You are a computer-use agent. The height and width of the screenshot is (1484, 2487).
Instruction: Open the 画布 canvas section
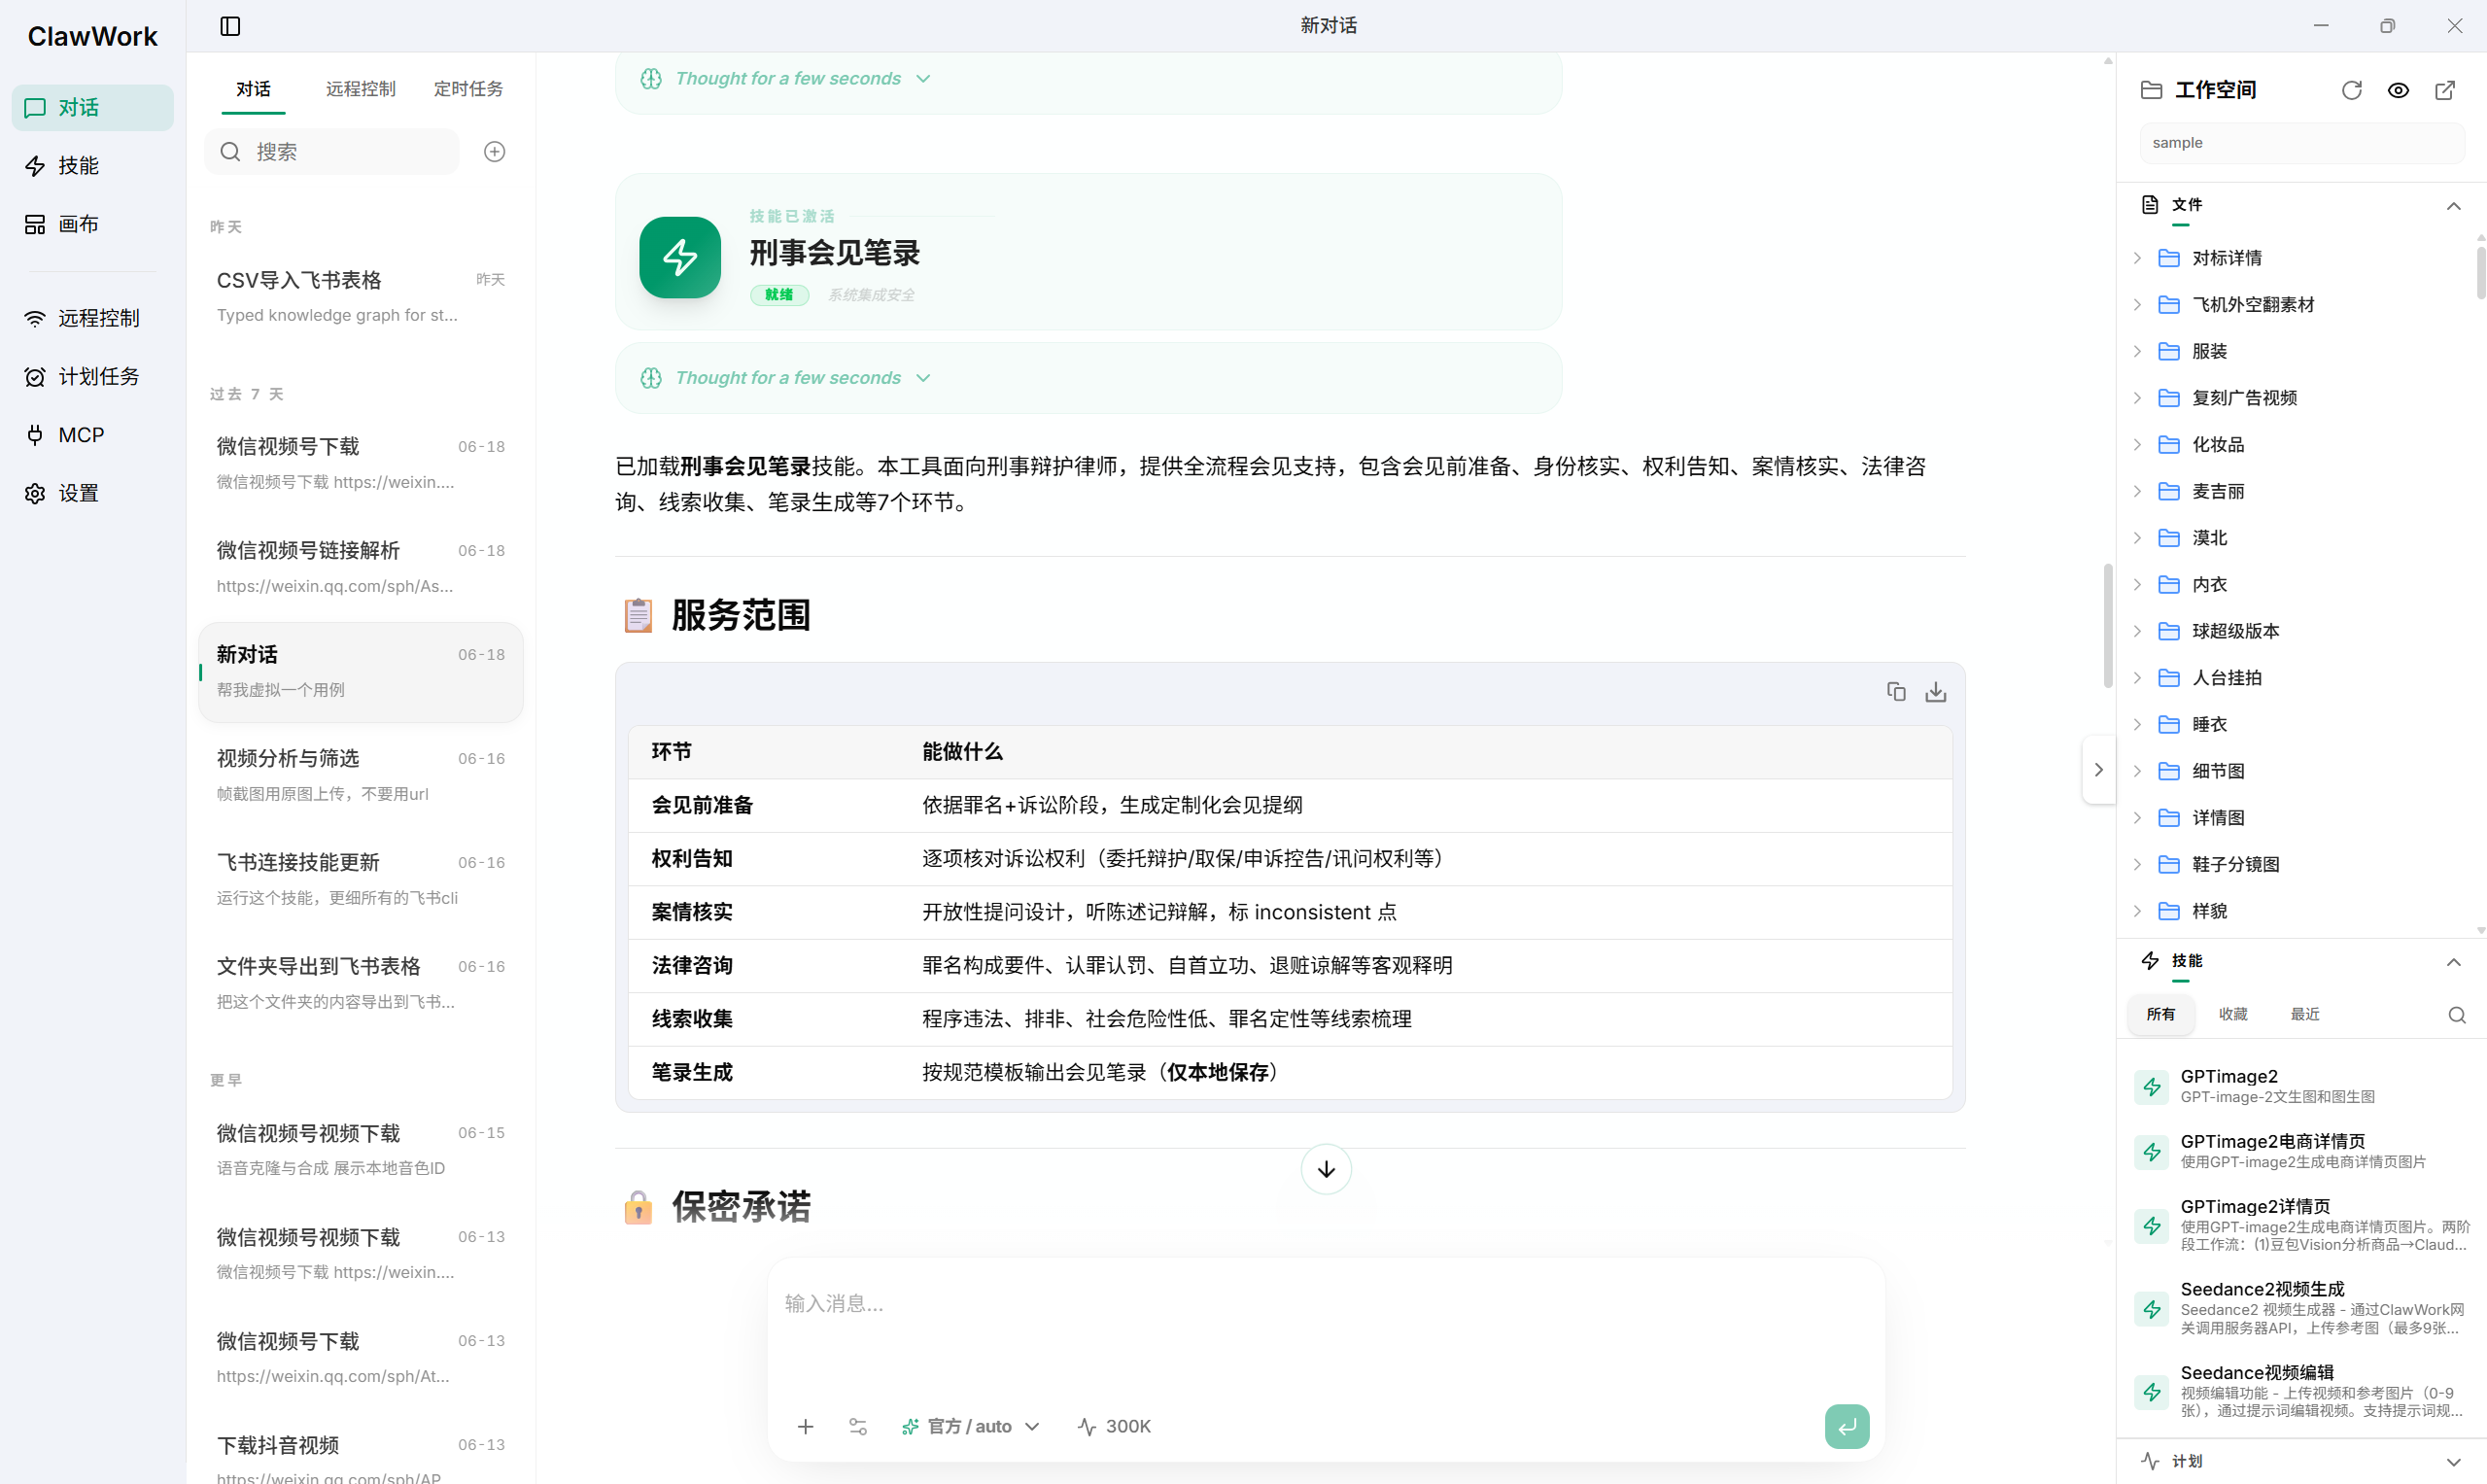coord(92,224)
